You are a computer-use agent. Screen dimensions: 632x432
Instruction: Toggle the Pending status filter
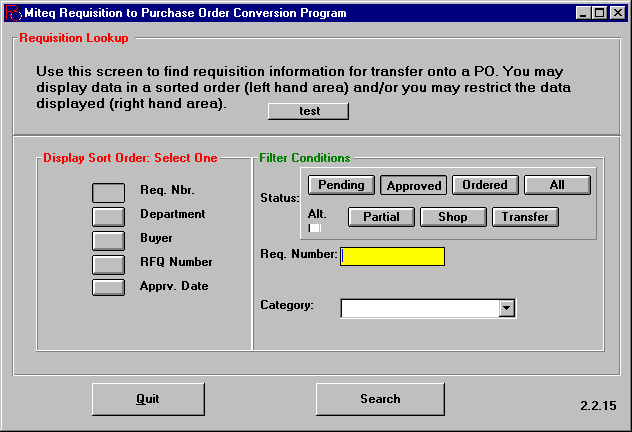pos(342,185)
